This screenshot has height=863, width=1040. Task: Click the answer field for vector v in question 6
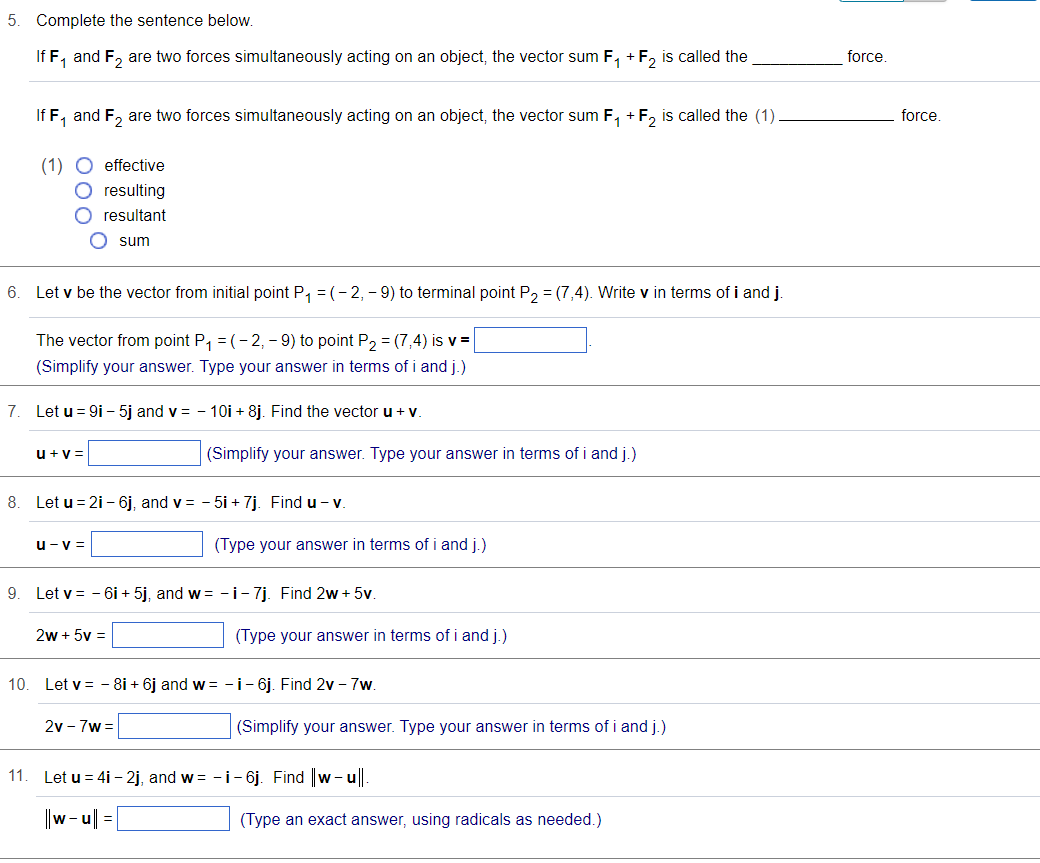click(530, 339)
